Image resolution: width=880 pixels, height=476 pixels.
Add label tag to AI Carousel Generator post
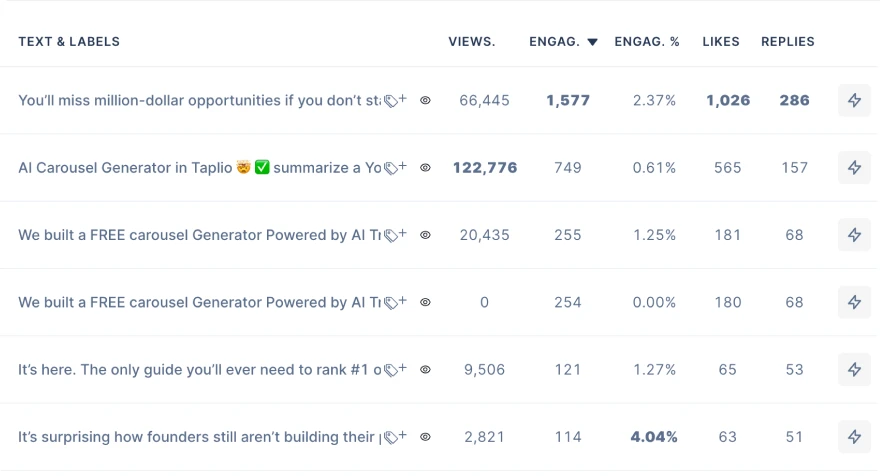396,168
